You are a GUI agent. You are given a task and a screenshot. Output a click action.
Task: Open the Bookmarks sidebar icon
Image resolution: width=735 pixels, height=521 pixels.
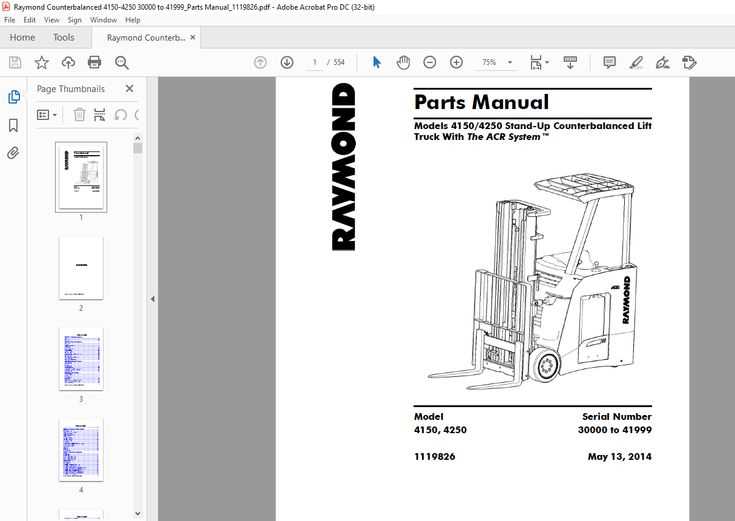click(14, 125)
